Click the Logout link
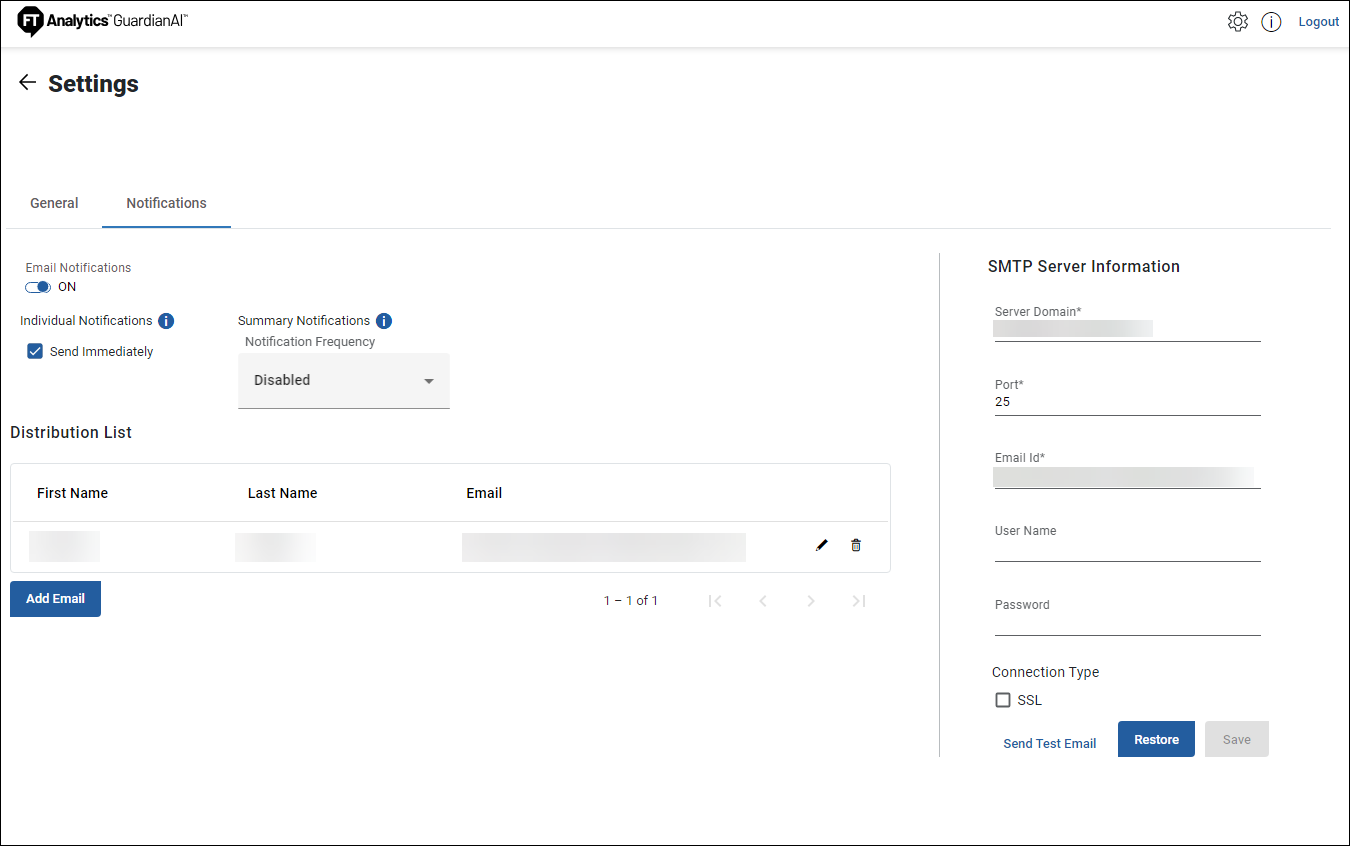 point(1318,22)
